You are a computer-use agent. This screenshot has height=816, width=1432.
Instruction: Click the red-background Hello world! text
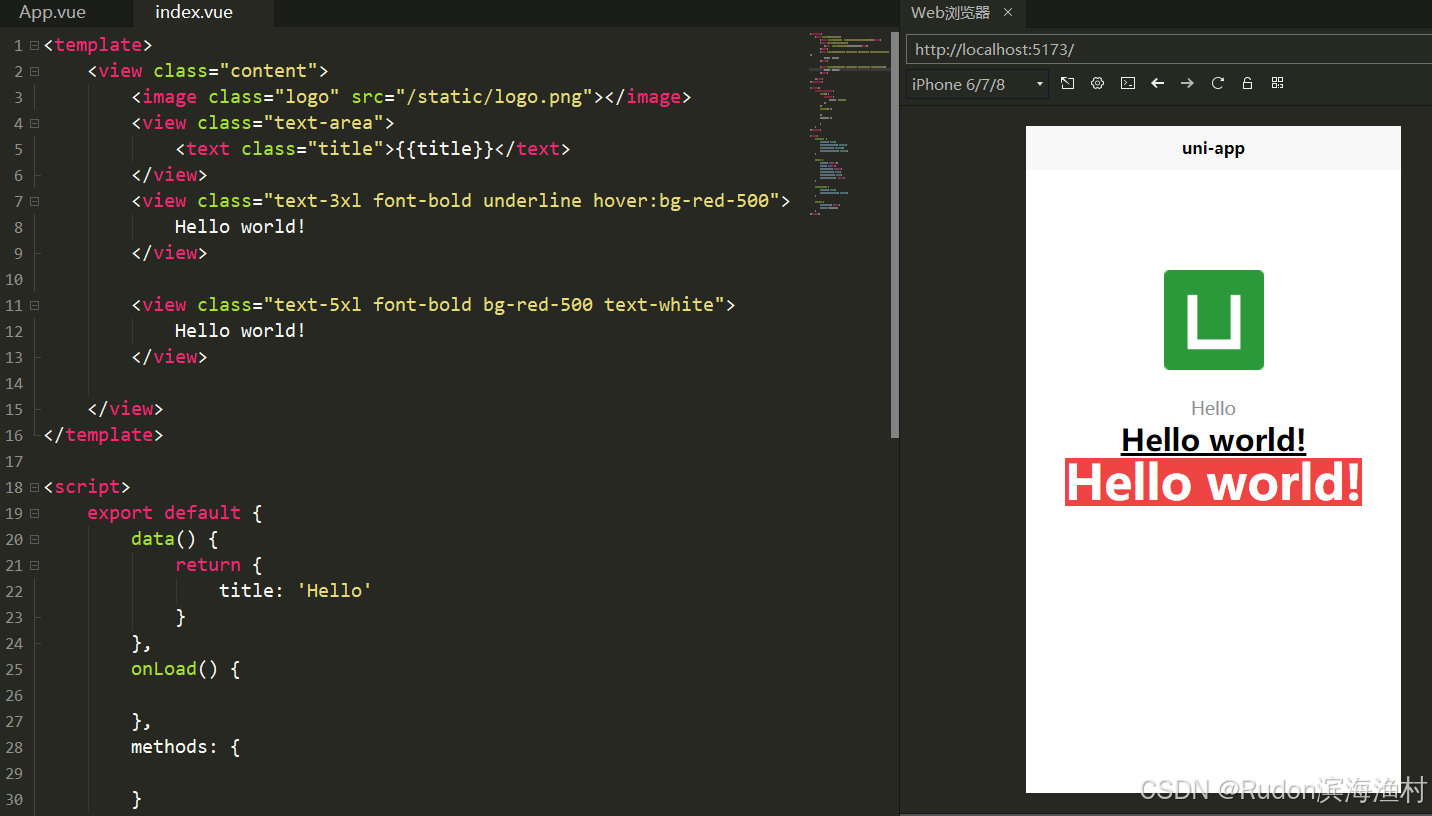pyautogui.click(x=1213, y=482)
